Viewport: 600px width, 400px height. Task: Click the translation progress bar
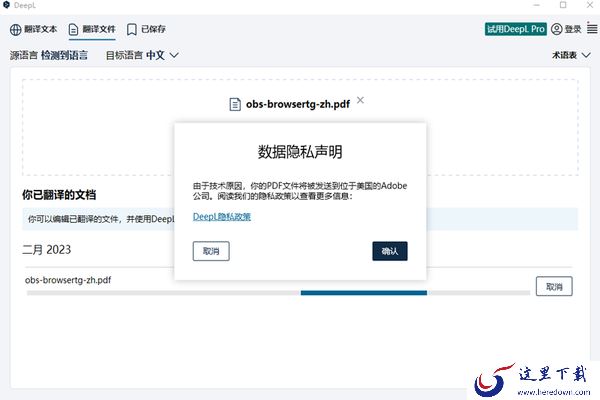(x=278, y=293)
